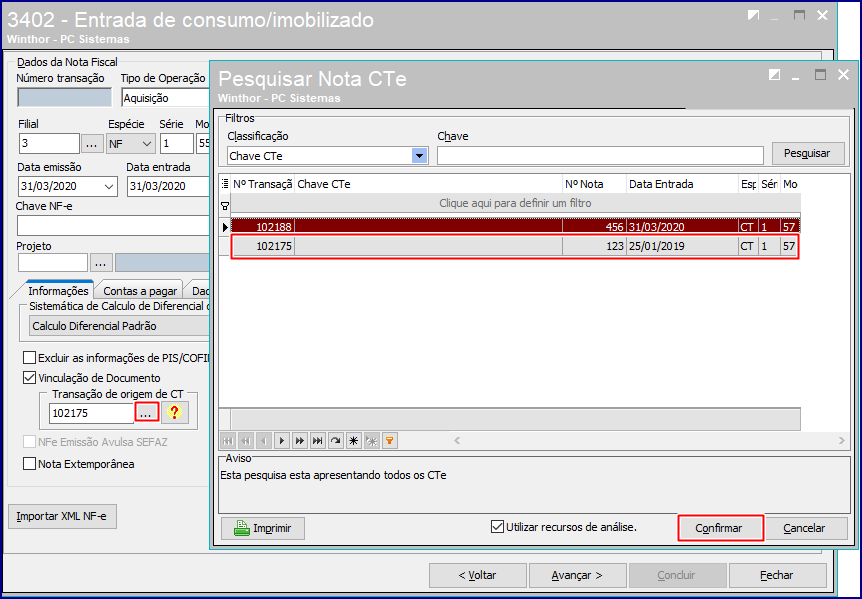Click the Projeto code input field
Viewport: 862px width, 599px height.
[53, 263]
